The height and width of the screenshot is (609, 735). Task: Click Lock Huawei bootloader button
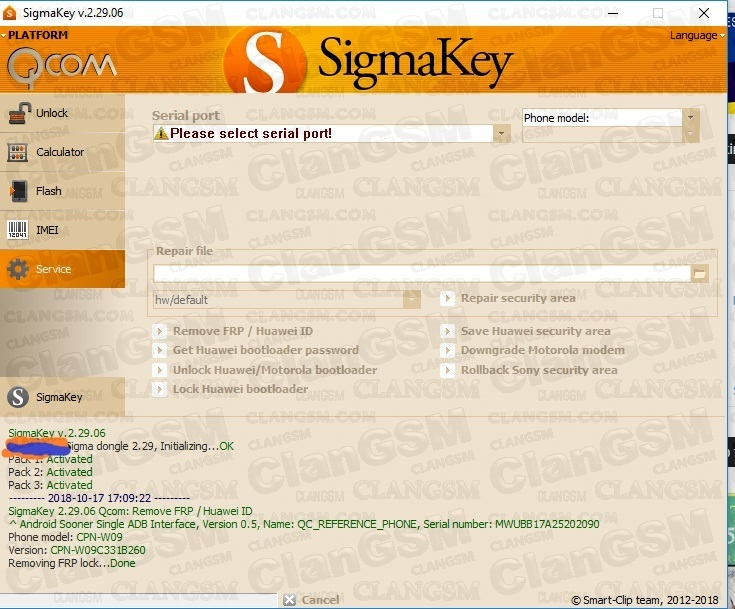231,389
